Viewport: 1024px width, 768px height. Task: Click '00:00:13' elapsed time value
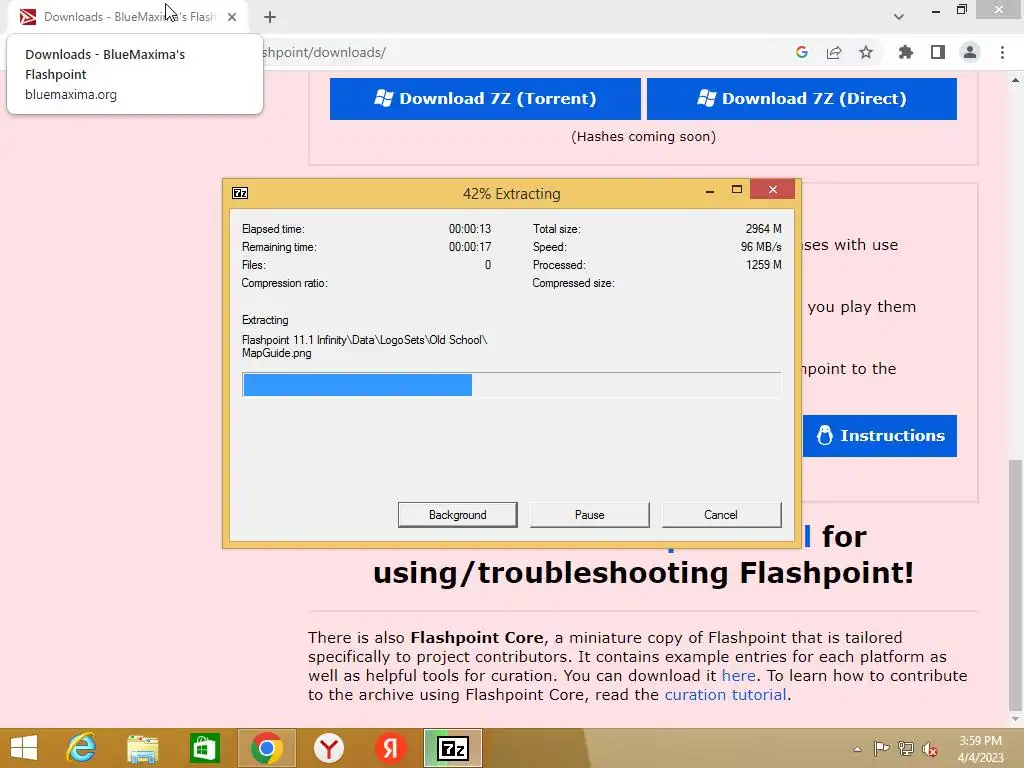(470, 229)
